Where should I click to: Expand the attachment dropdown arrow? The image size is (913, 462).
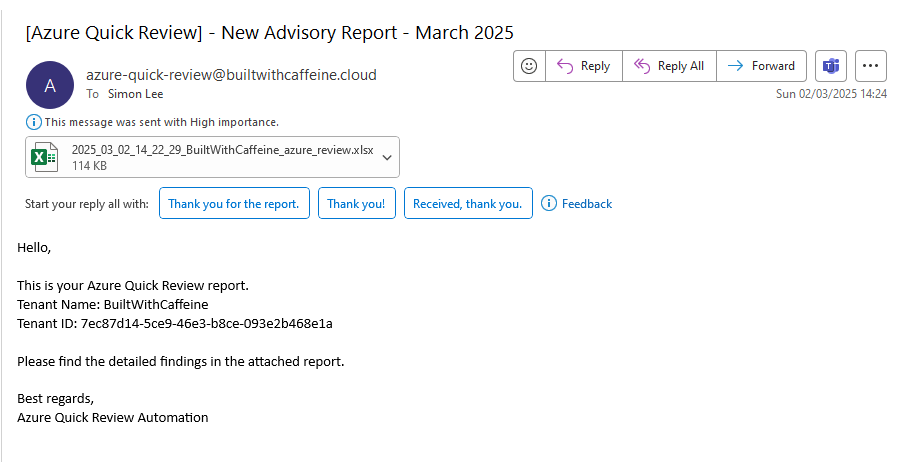[x=387, y=157]
